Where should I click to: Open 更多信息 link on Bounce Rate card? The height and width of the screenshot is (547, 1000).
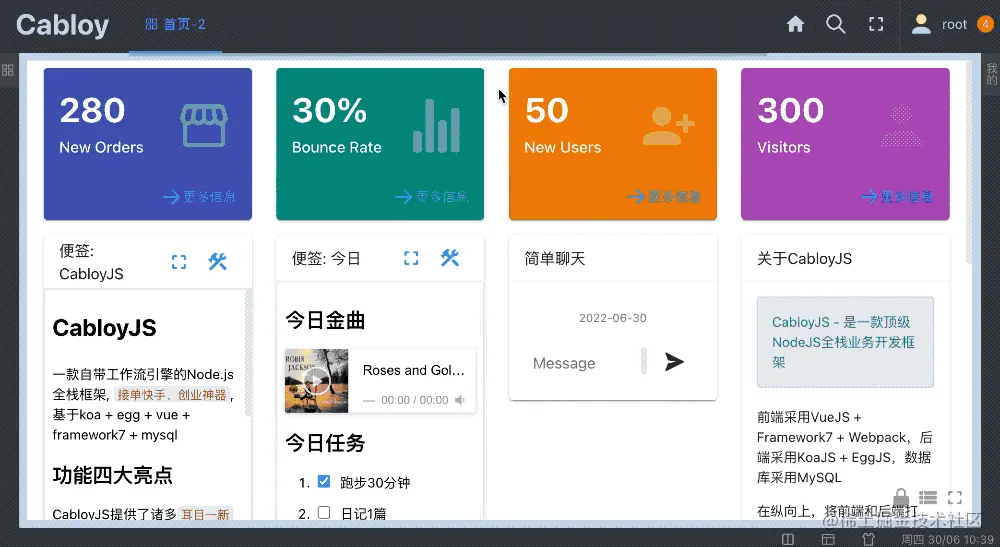tap(431, 196)
